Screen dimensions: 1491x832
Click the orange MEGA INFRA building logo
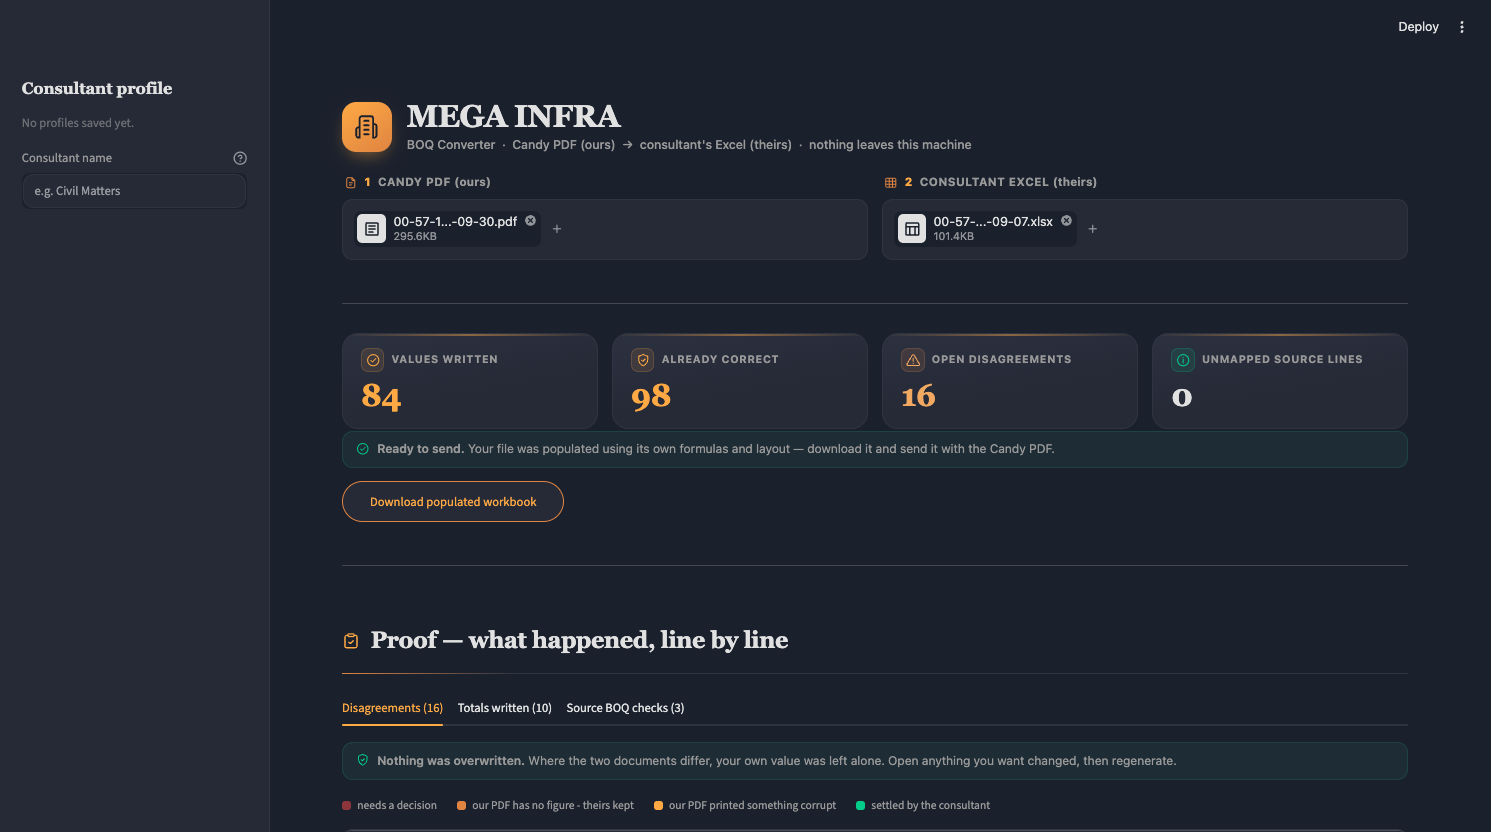[x=367, y=127]
